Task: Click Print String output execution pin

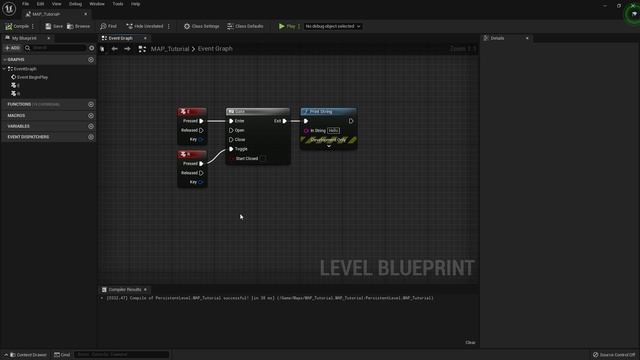Action: coord(351,121)
